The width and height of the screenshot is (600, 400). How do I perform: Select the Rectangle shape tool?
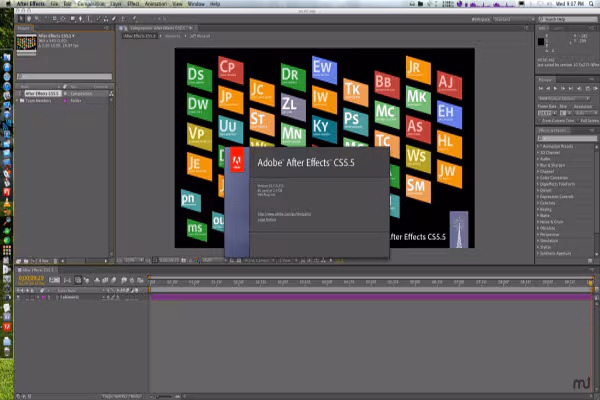73,19
